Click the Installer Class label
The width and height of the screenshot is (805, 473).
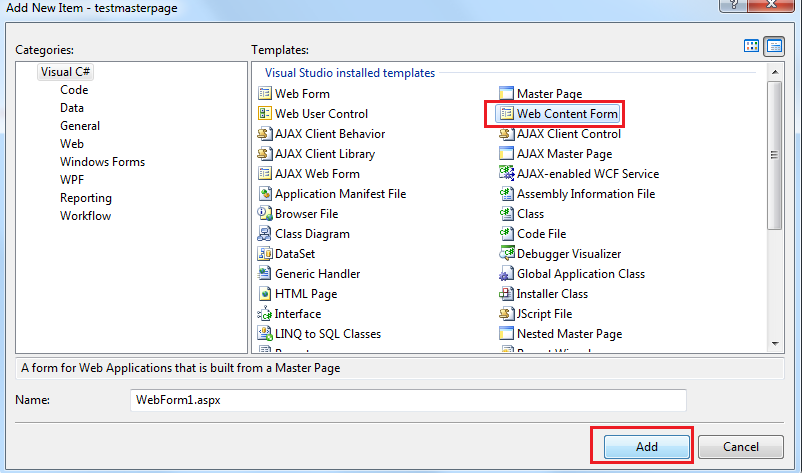point(552,294)
